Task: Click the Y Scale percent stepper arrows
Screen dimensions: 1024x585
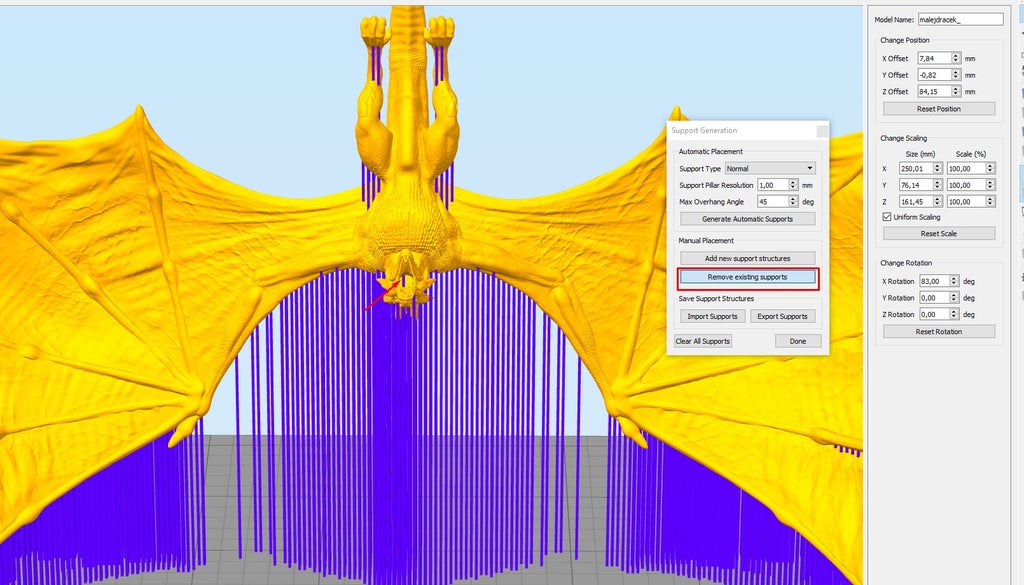Action: click(x=991, y=185)
